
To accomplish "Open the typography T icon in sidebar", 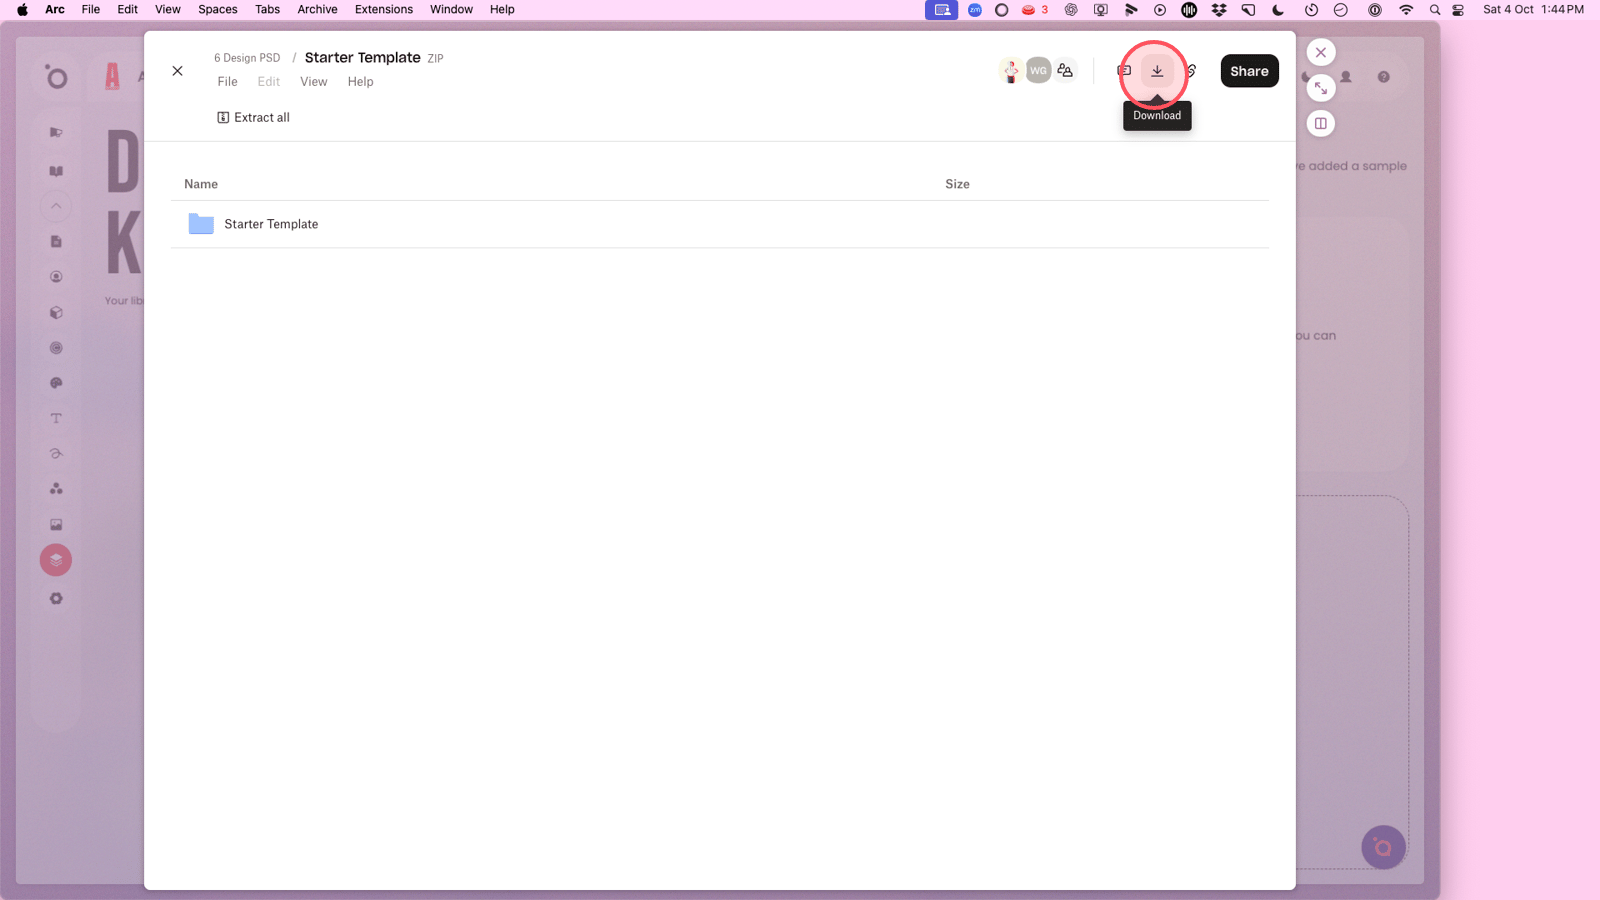I will coord(56,418).
